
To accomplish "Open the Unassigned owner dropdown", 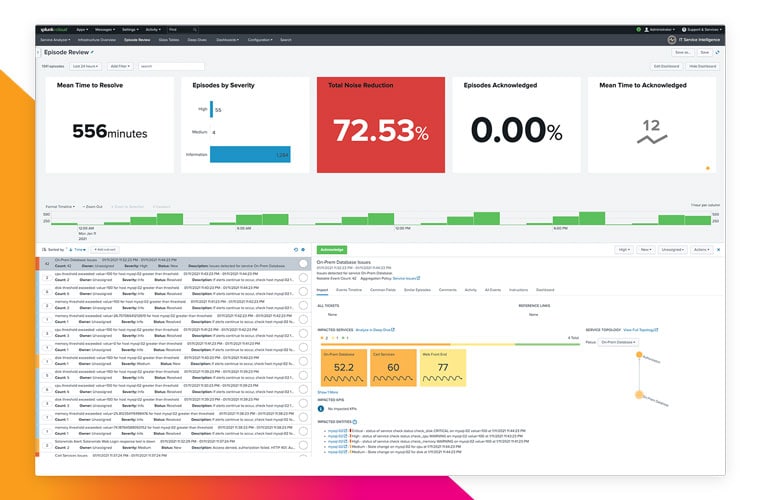I will point(673,250).
